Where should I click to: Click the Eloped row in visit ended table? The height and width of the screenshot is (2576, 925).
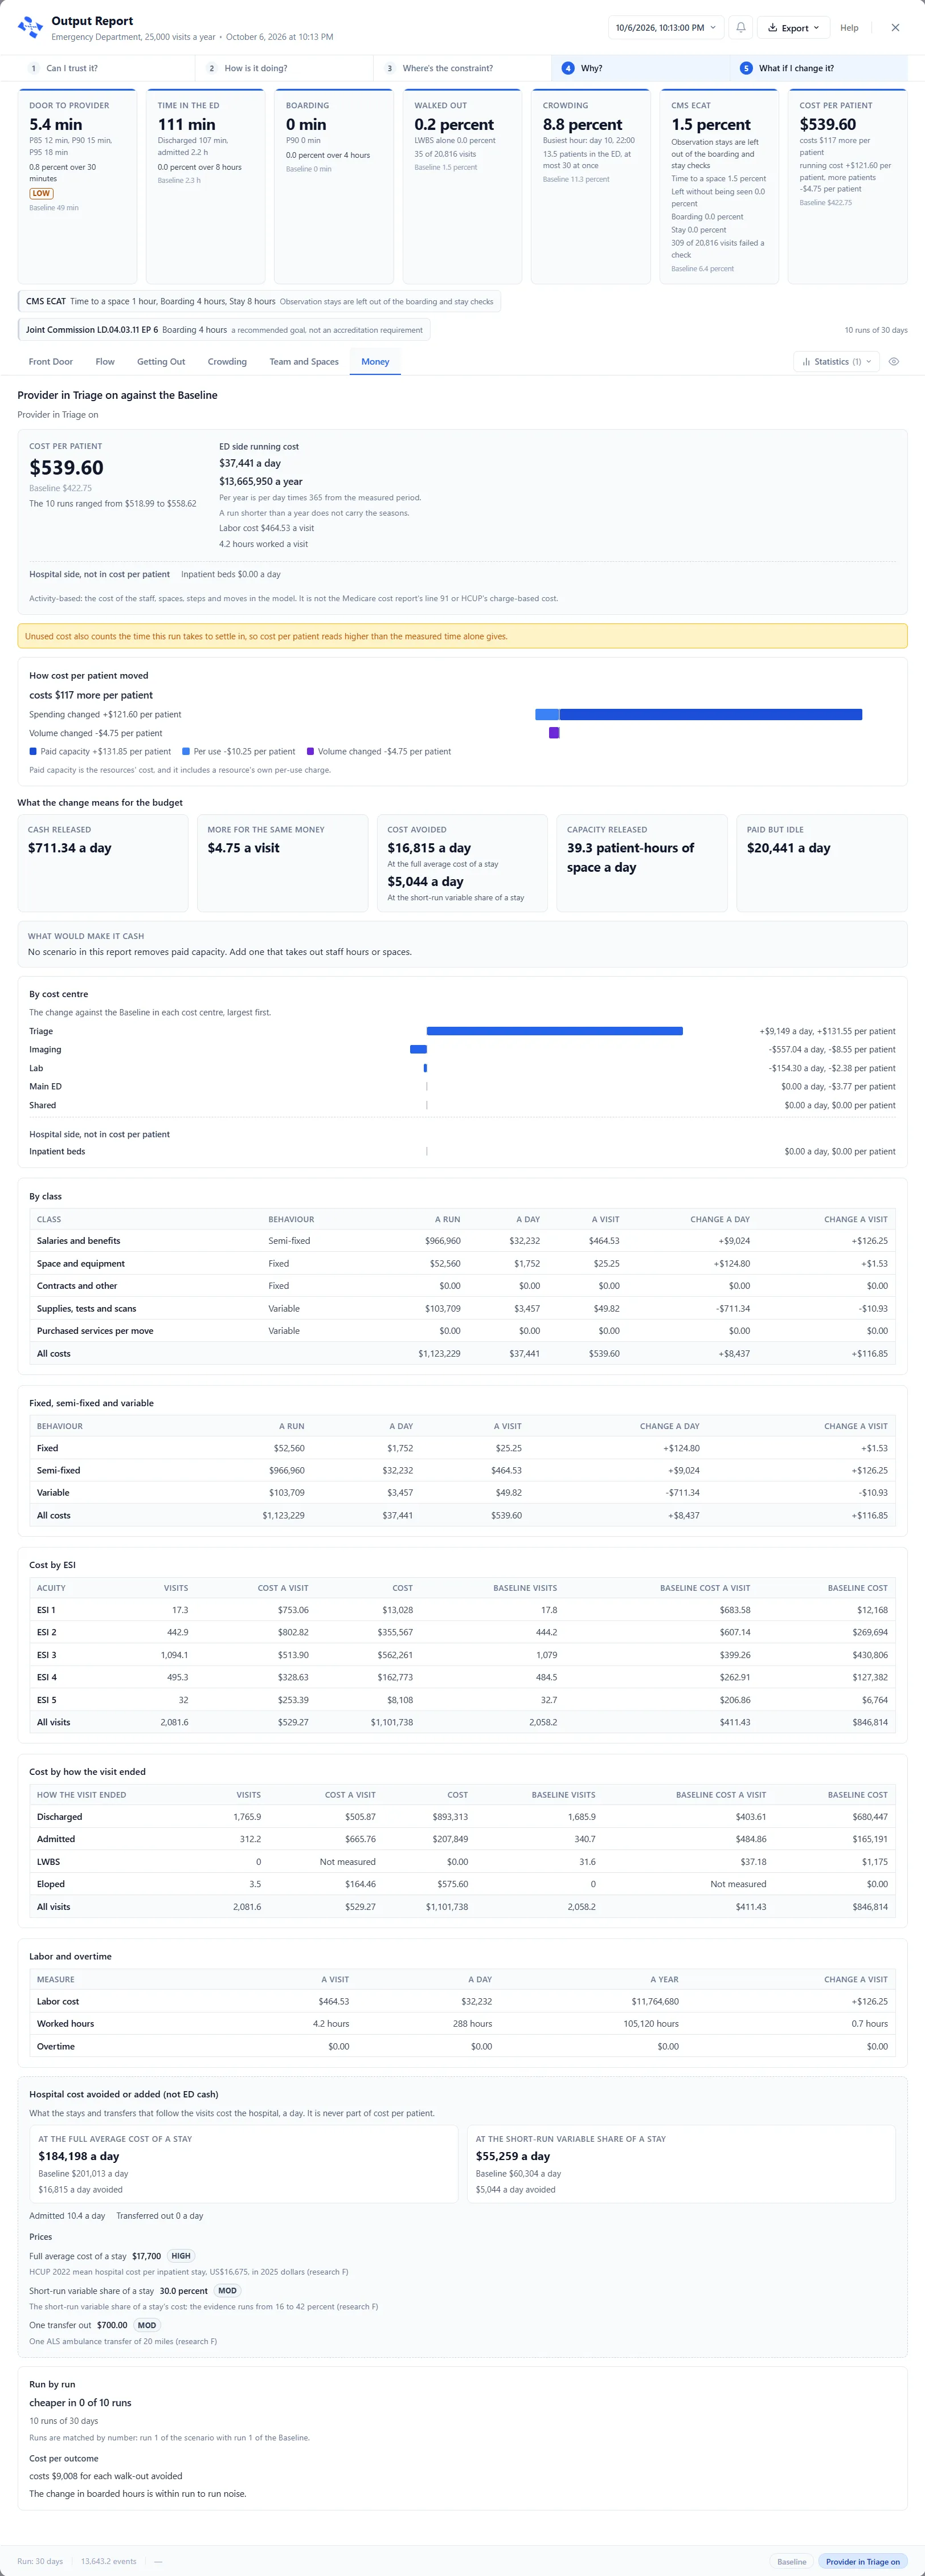(462, 1884)
